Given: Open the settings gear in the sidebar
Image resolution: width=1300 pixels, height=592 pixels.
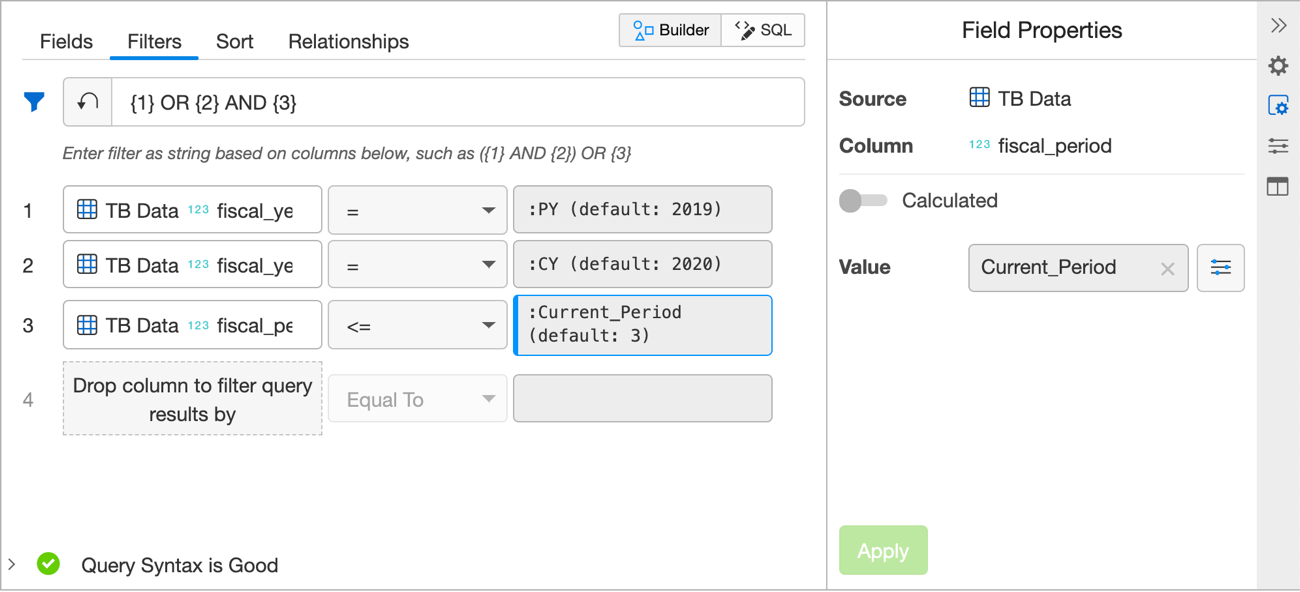Looking at the screenshot, I should click(1278, 66).
